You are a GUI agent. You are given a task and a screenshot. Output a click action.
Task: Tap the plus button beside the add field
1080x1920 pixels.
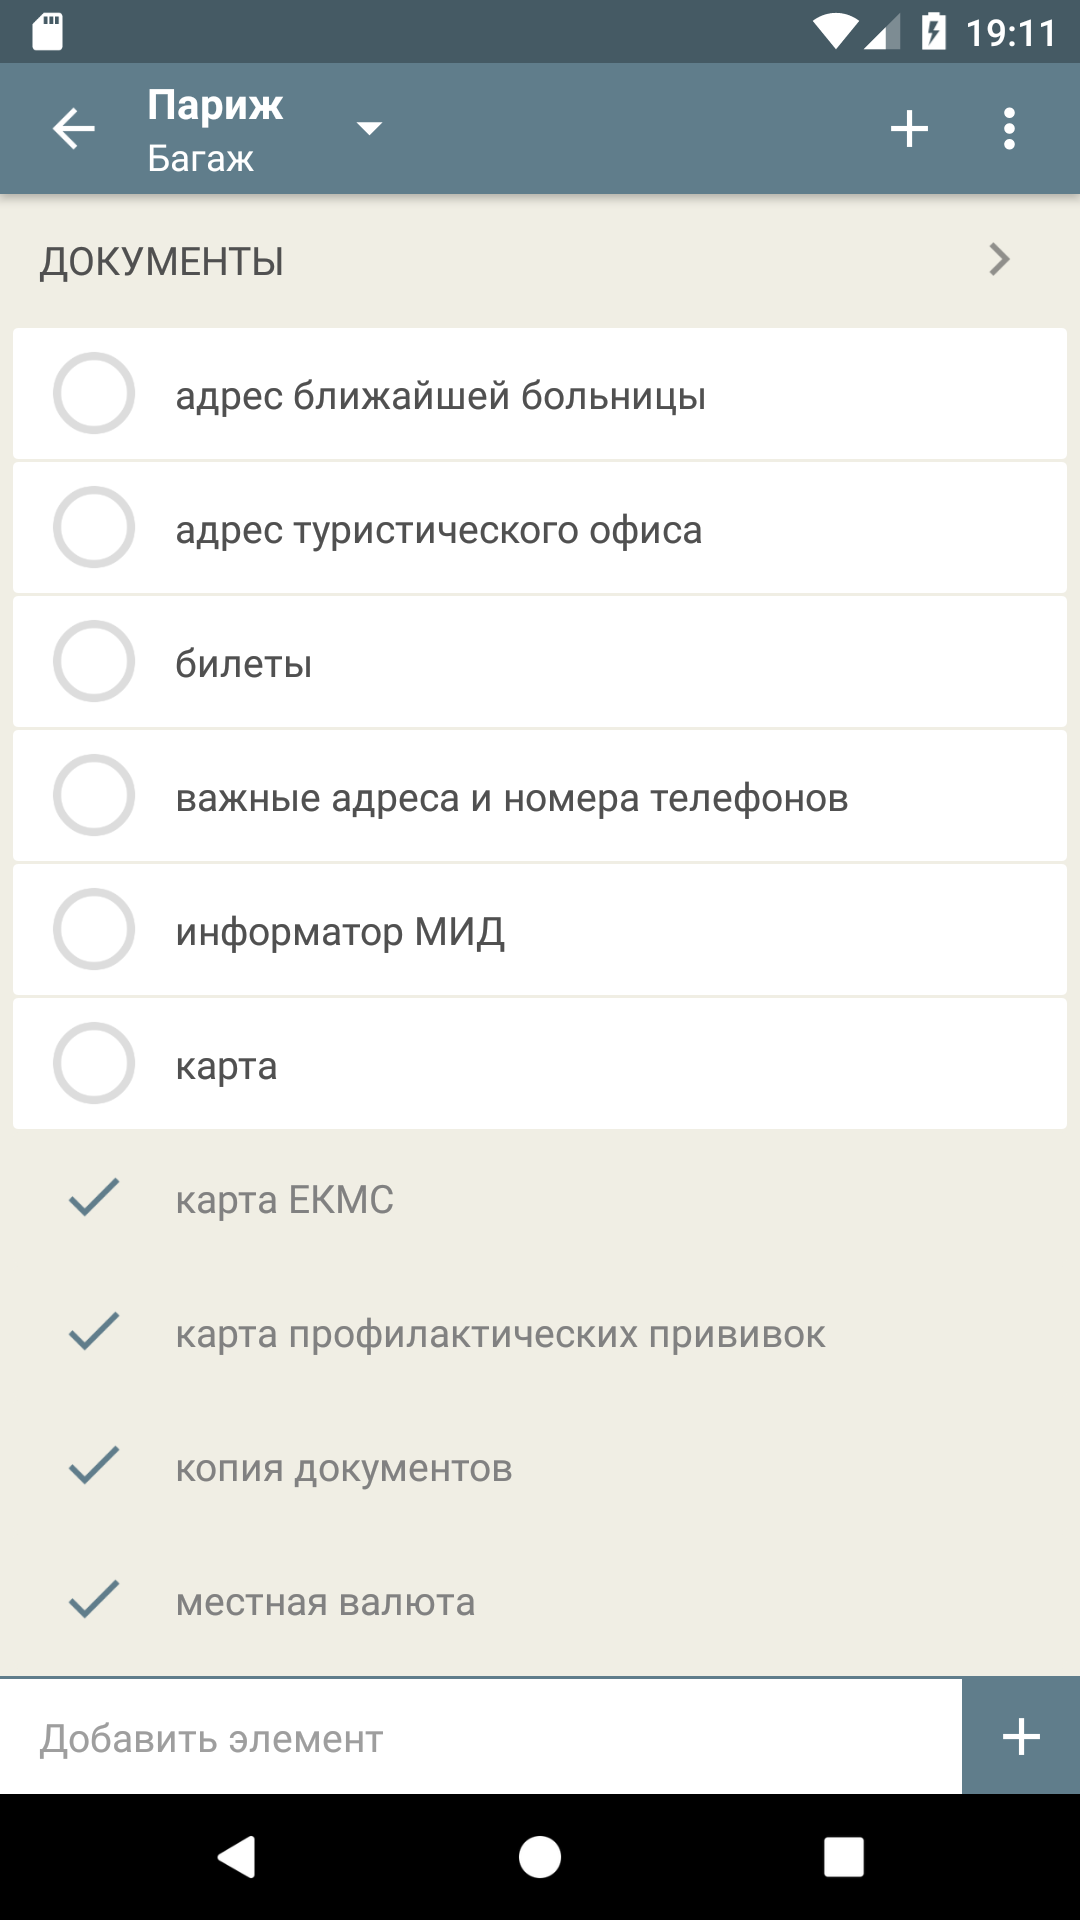point(1021,1736)
